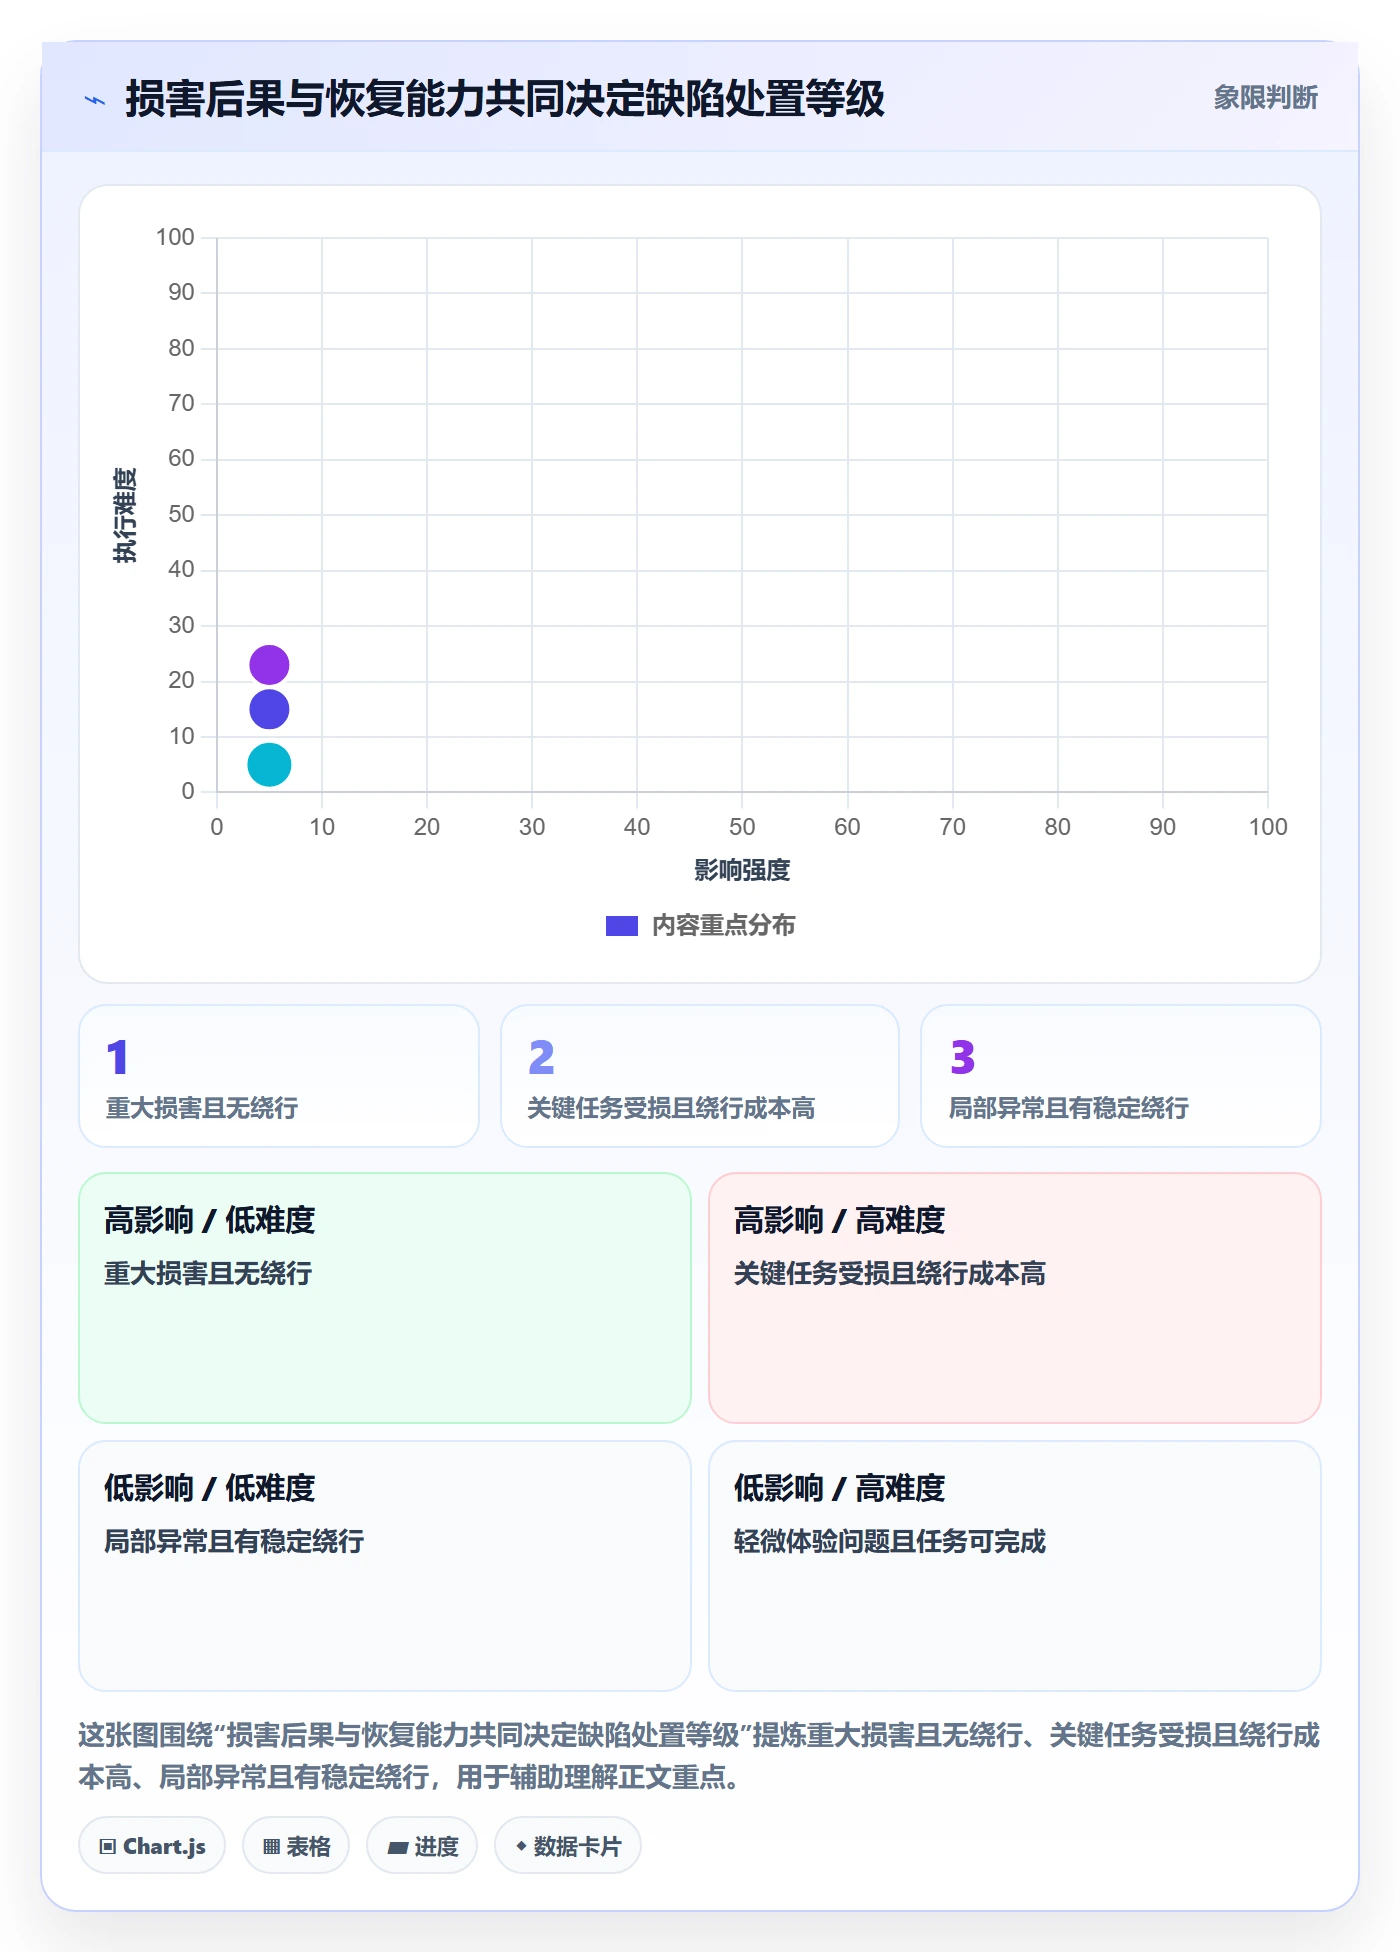The height and width of the screenshot is (1952, 1400).
Task: Click the lightning bolt icon in header
Action: coord(95,100)
